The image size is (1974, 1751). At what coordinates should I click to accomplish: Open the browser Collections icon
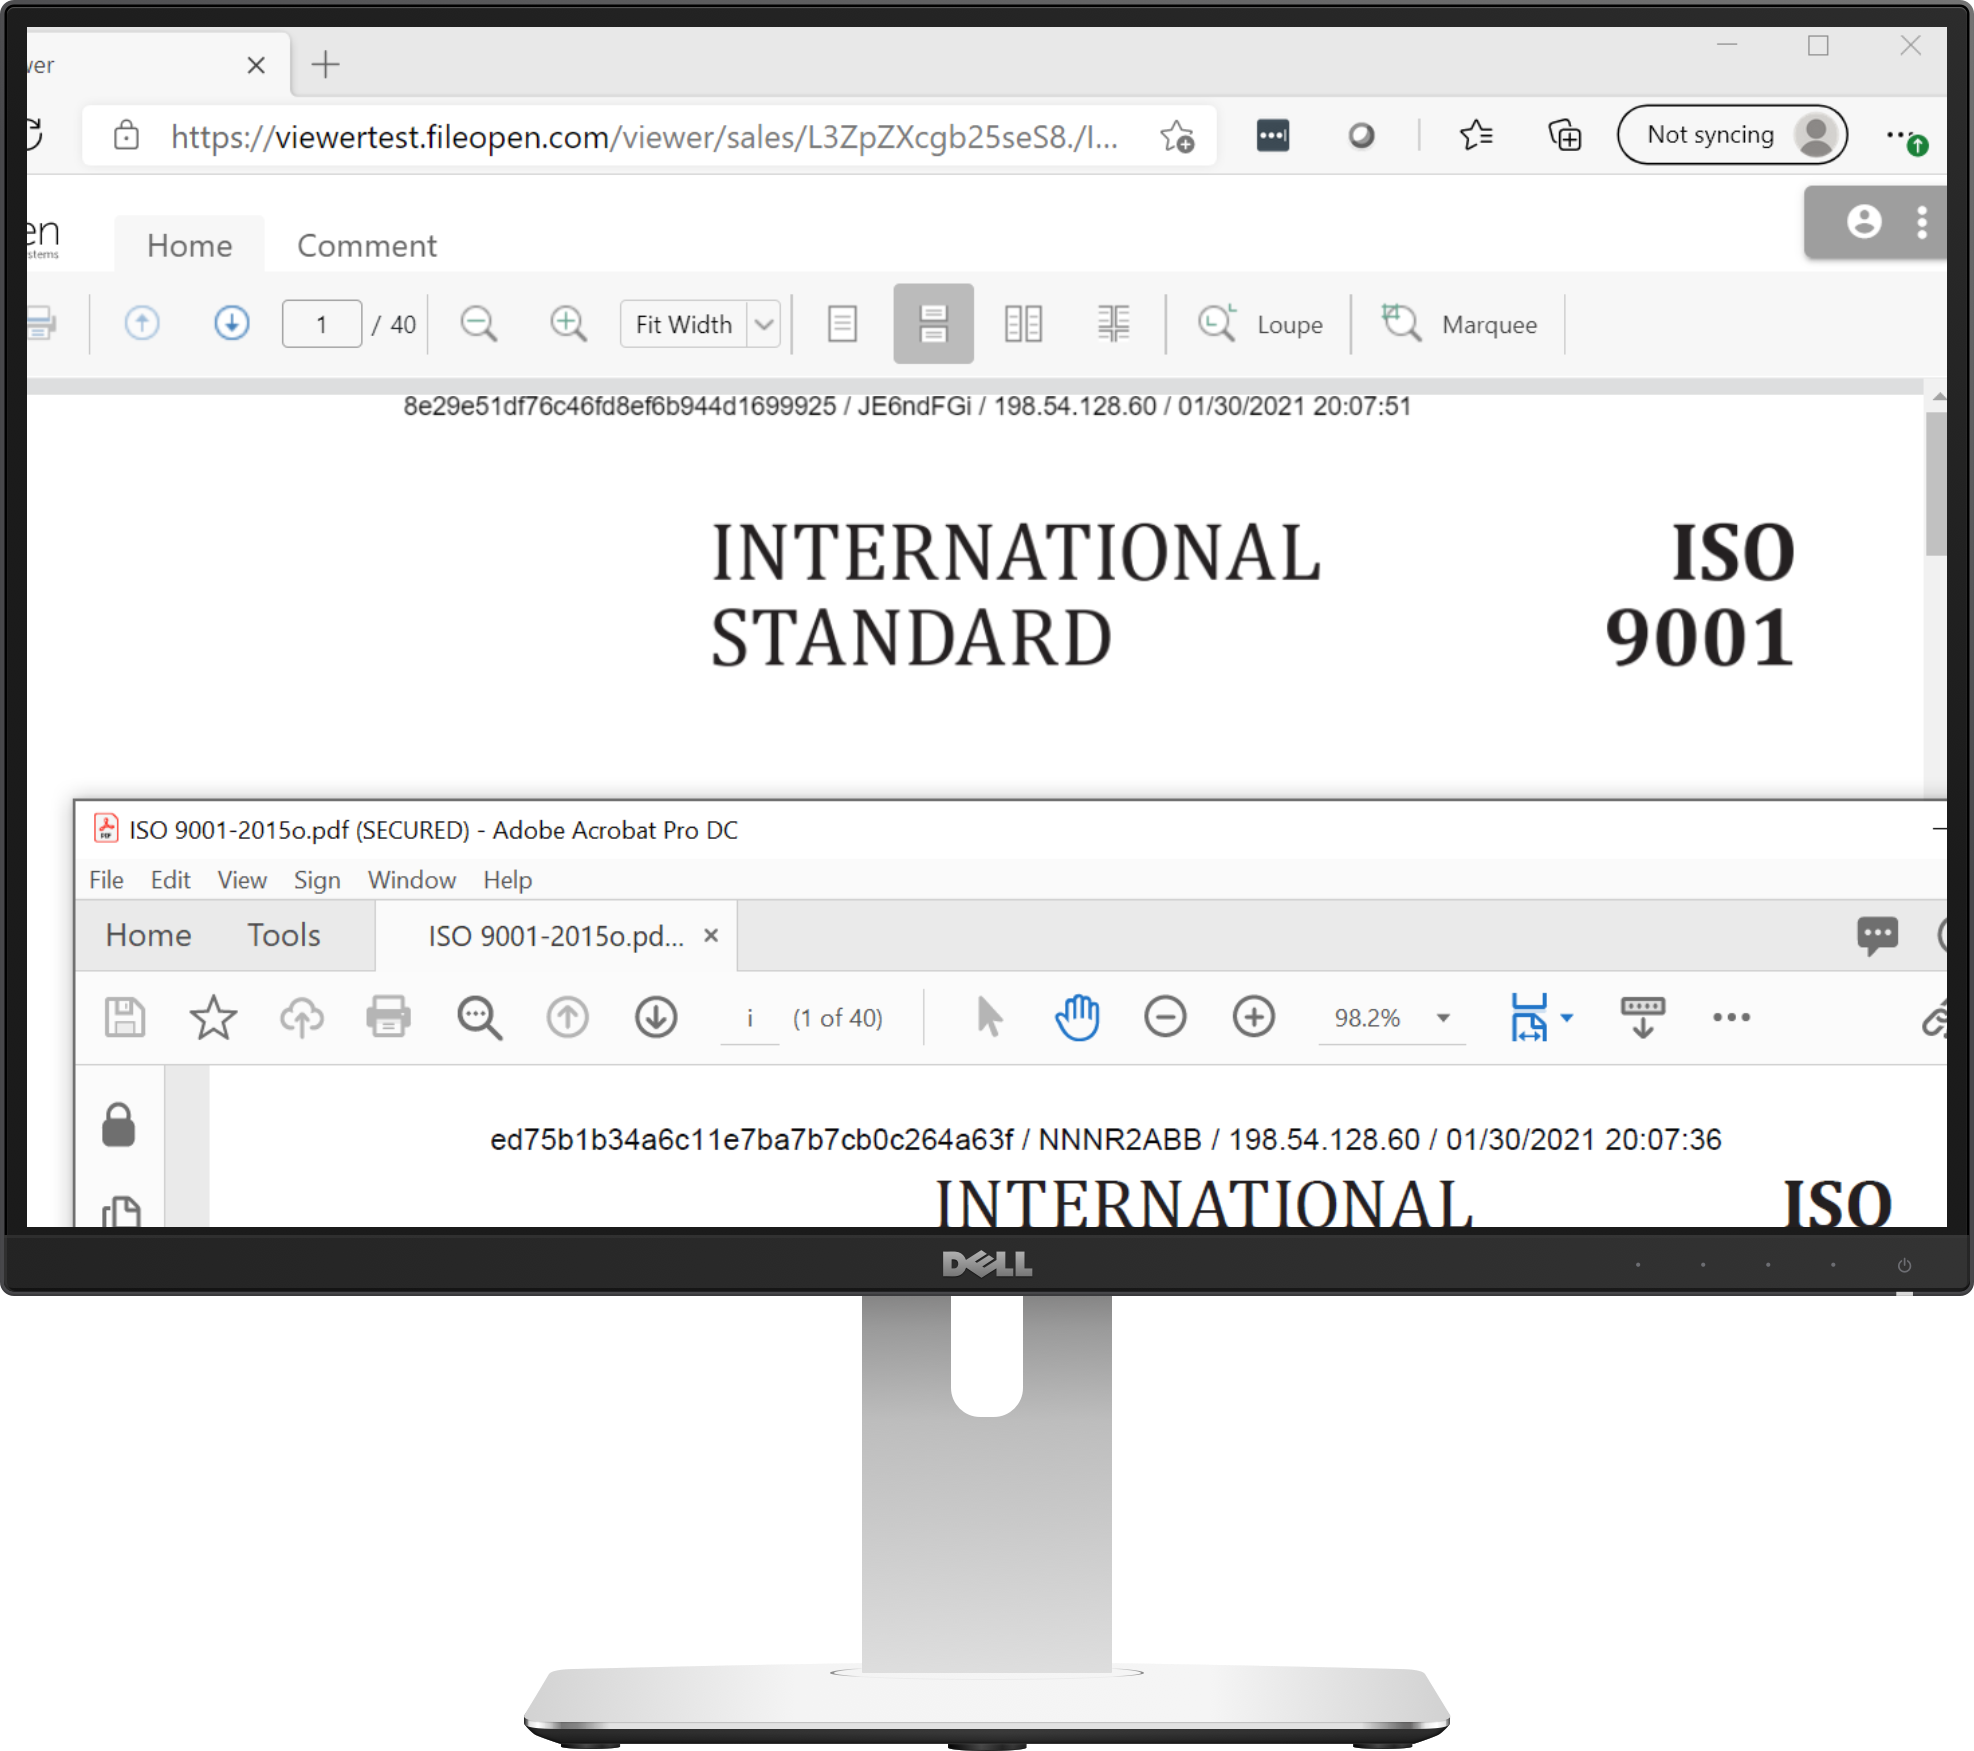pos(1564,135)
